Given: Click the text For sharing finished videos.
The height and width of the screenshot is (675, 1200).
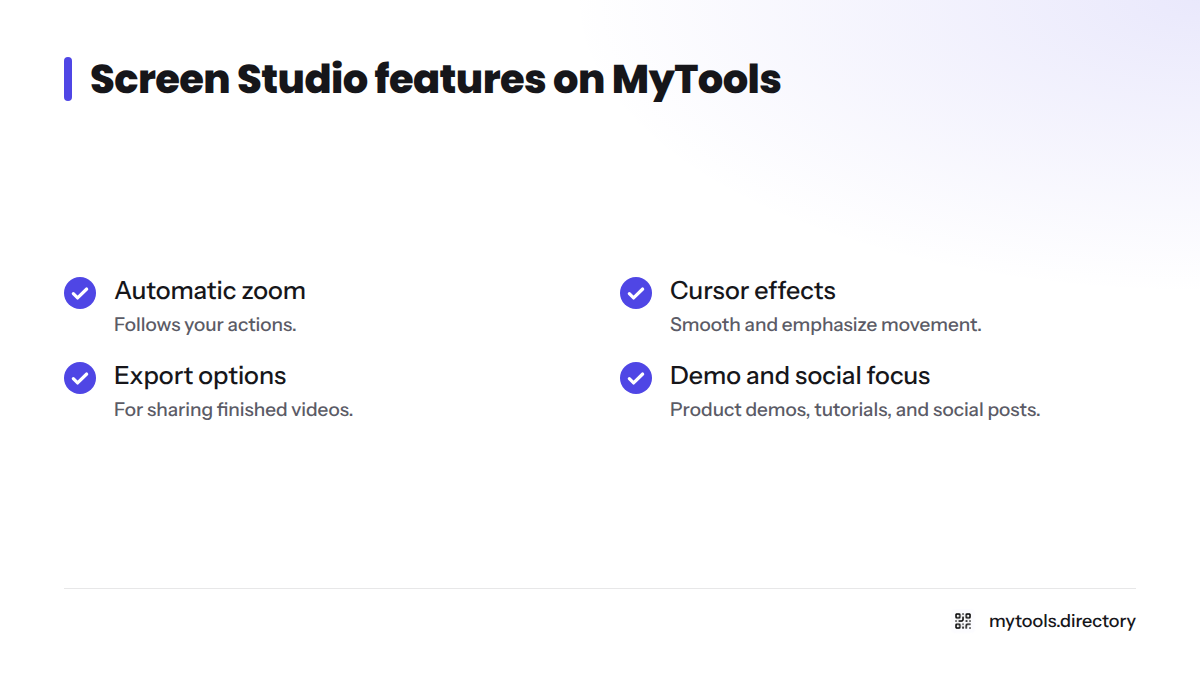Looking at the screenshot, I should tap(233, 410).
